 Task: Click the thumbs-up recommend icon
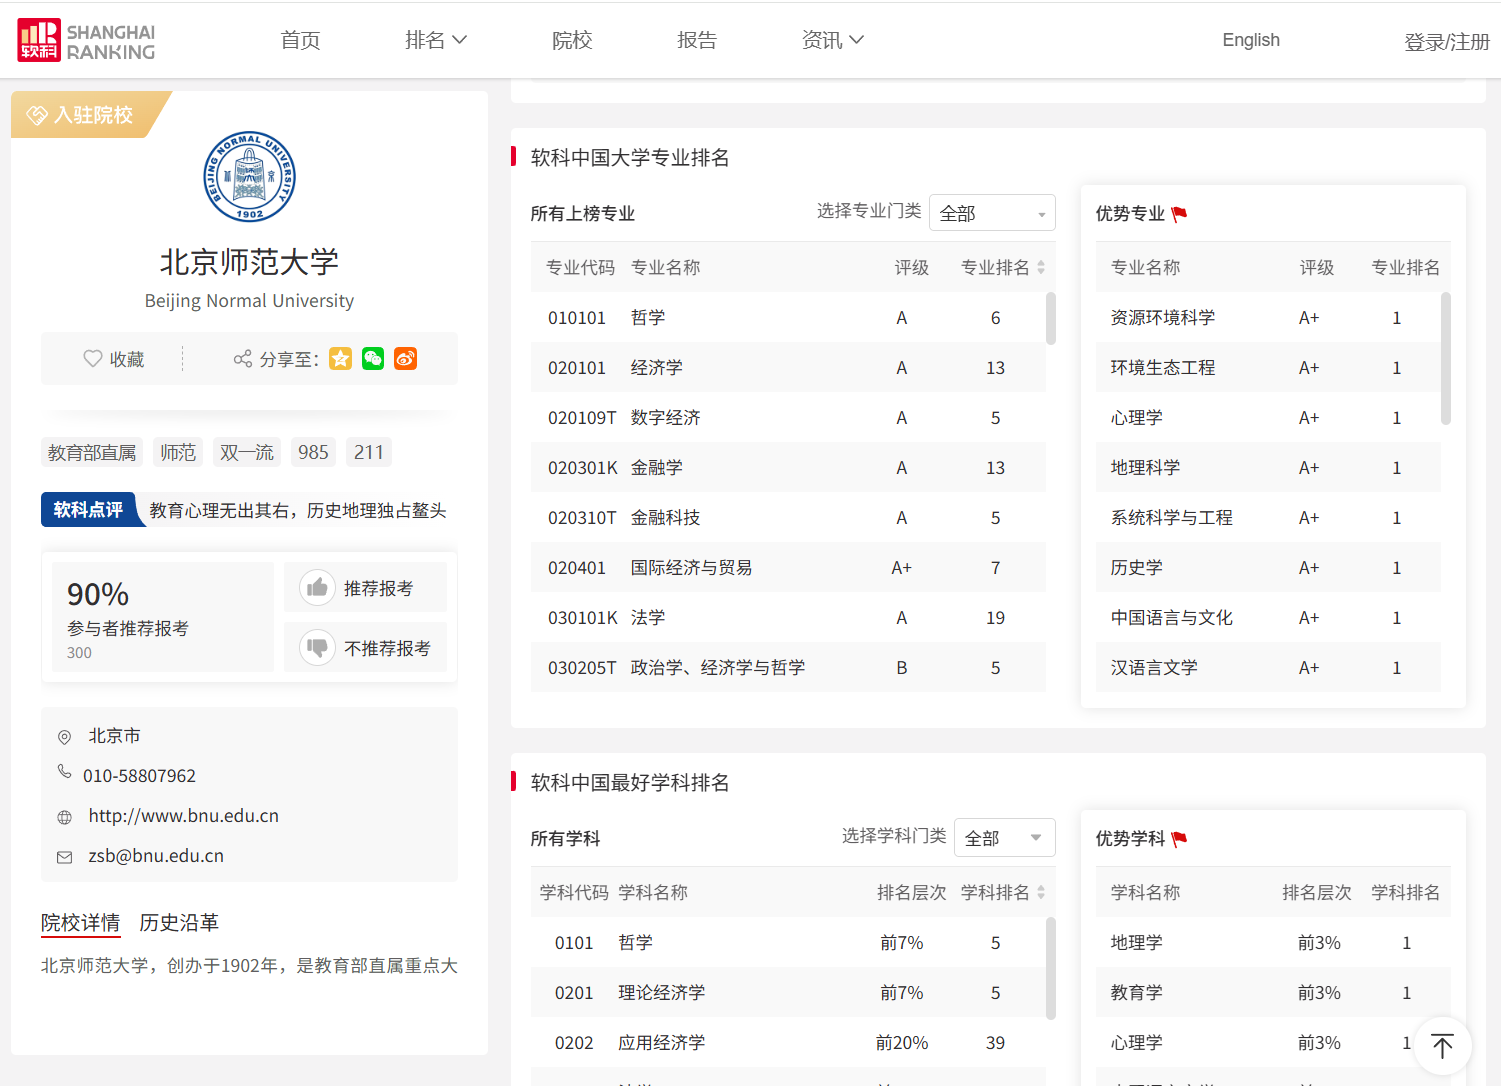(317, 587)
